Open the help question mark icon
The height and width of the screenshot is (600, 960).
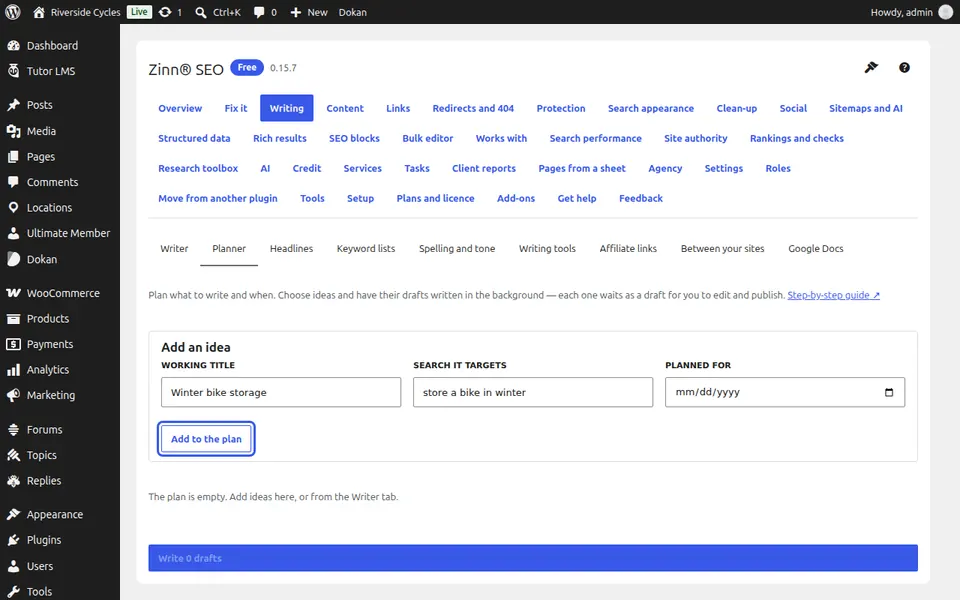[904, 67]
